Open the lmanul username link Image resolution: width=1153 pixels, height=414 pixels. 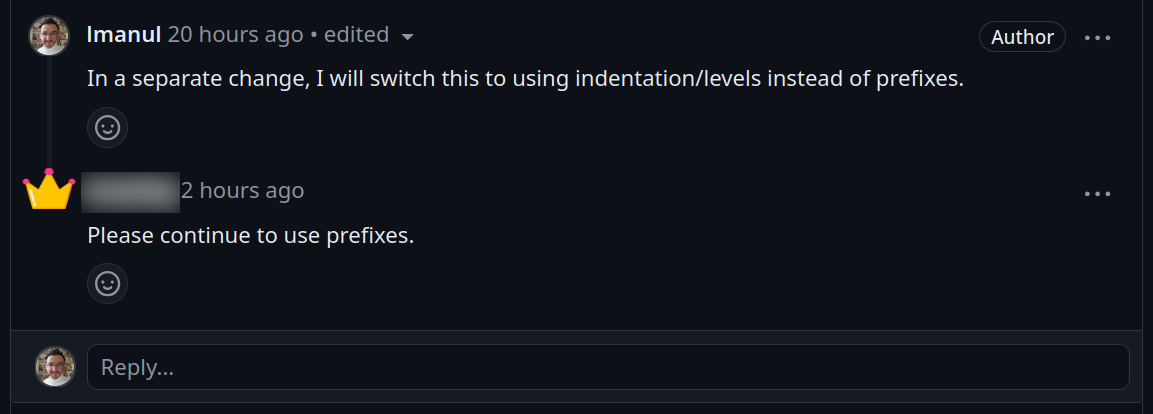tap(124, 35)
